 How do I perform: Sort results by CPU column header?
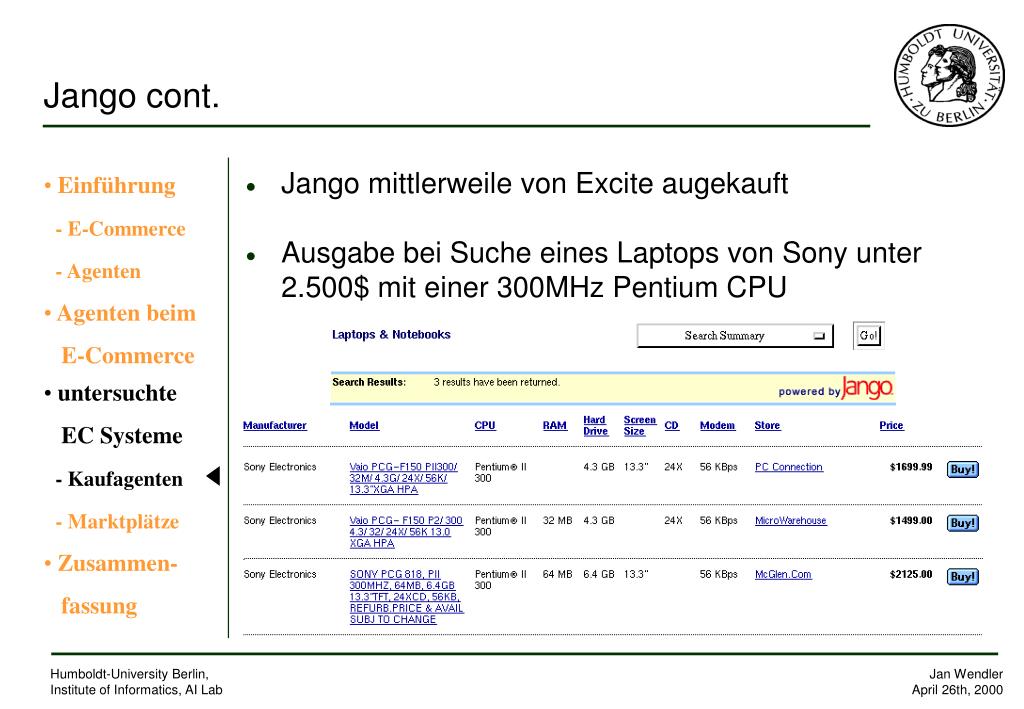(x=485, y=426)
